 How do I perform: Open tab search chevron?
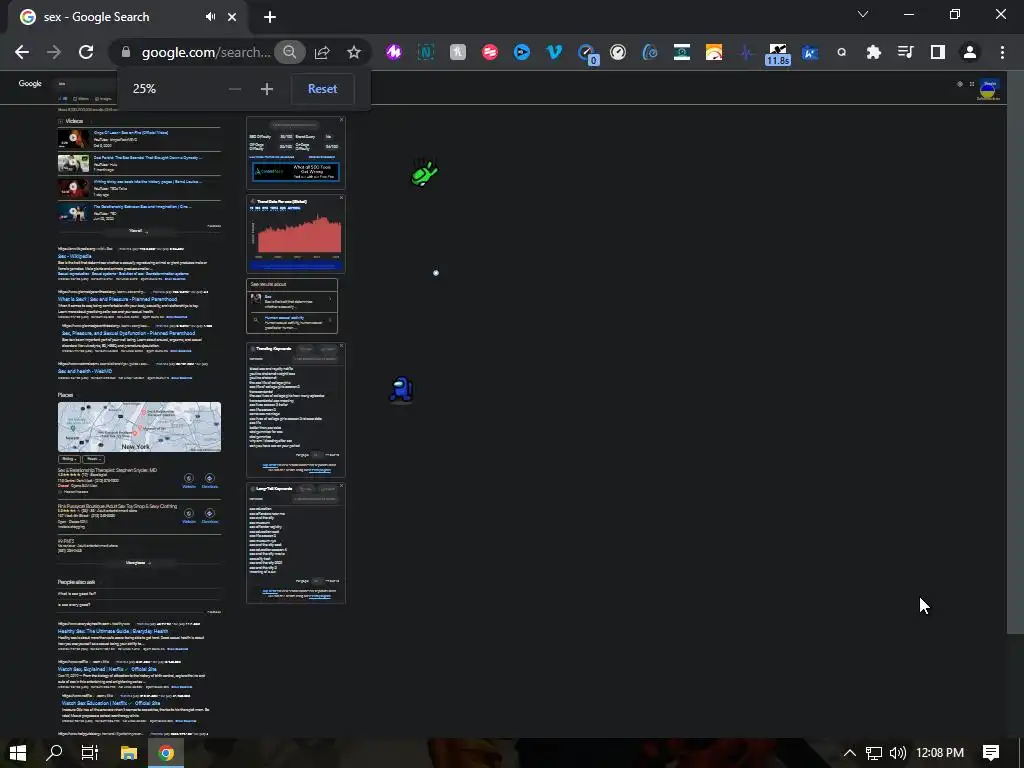click(863, 14)
